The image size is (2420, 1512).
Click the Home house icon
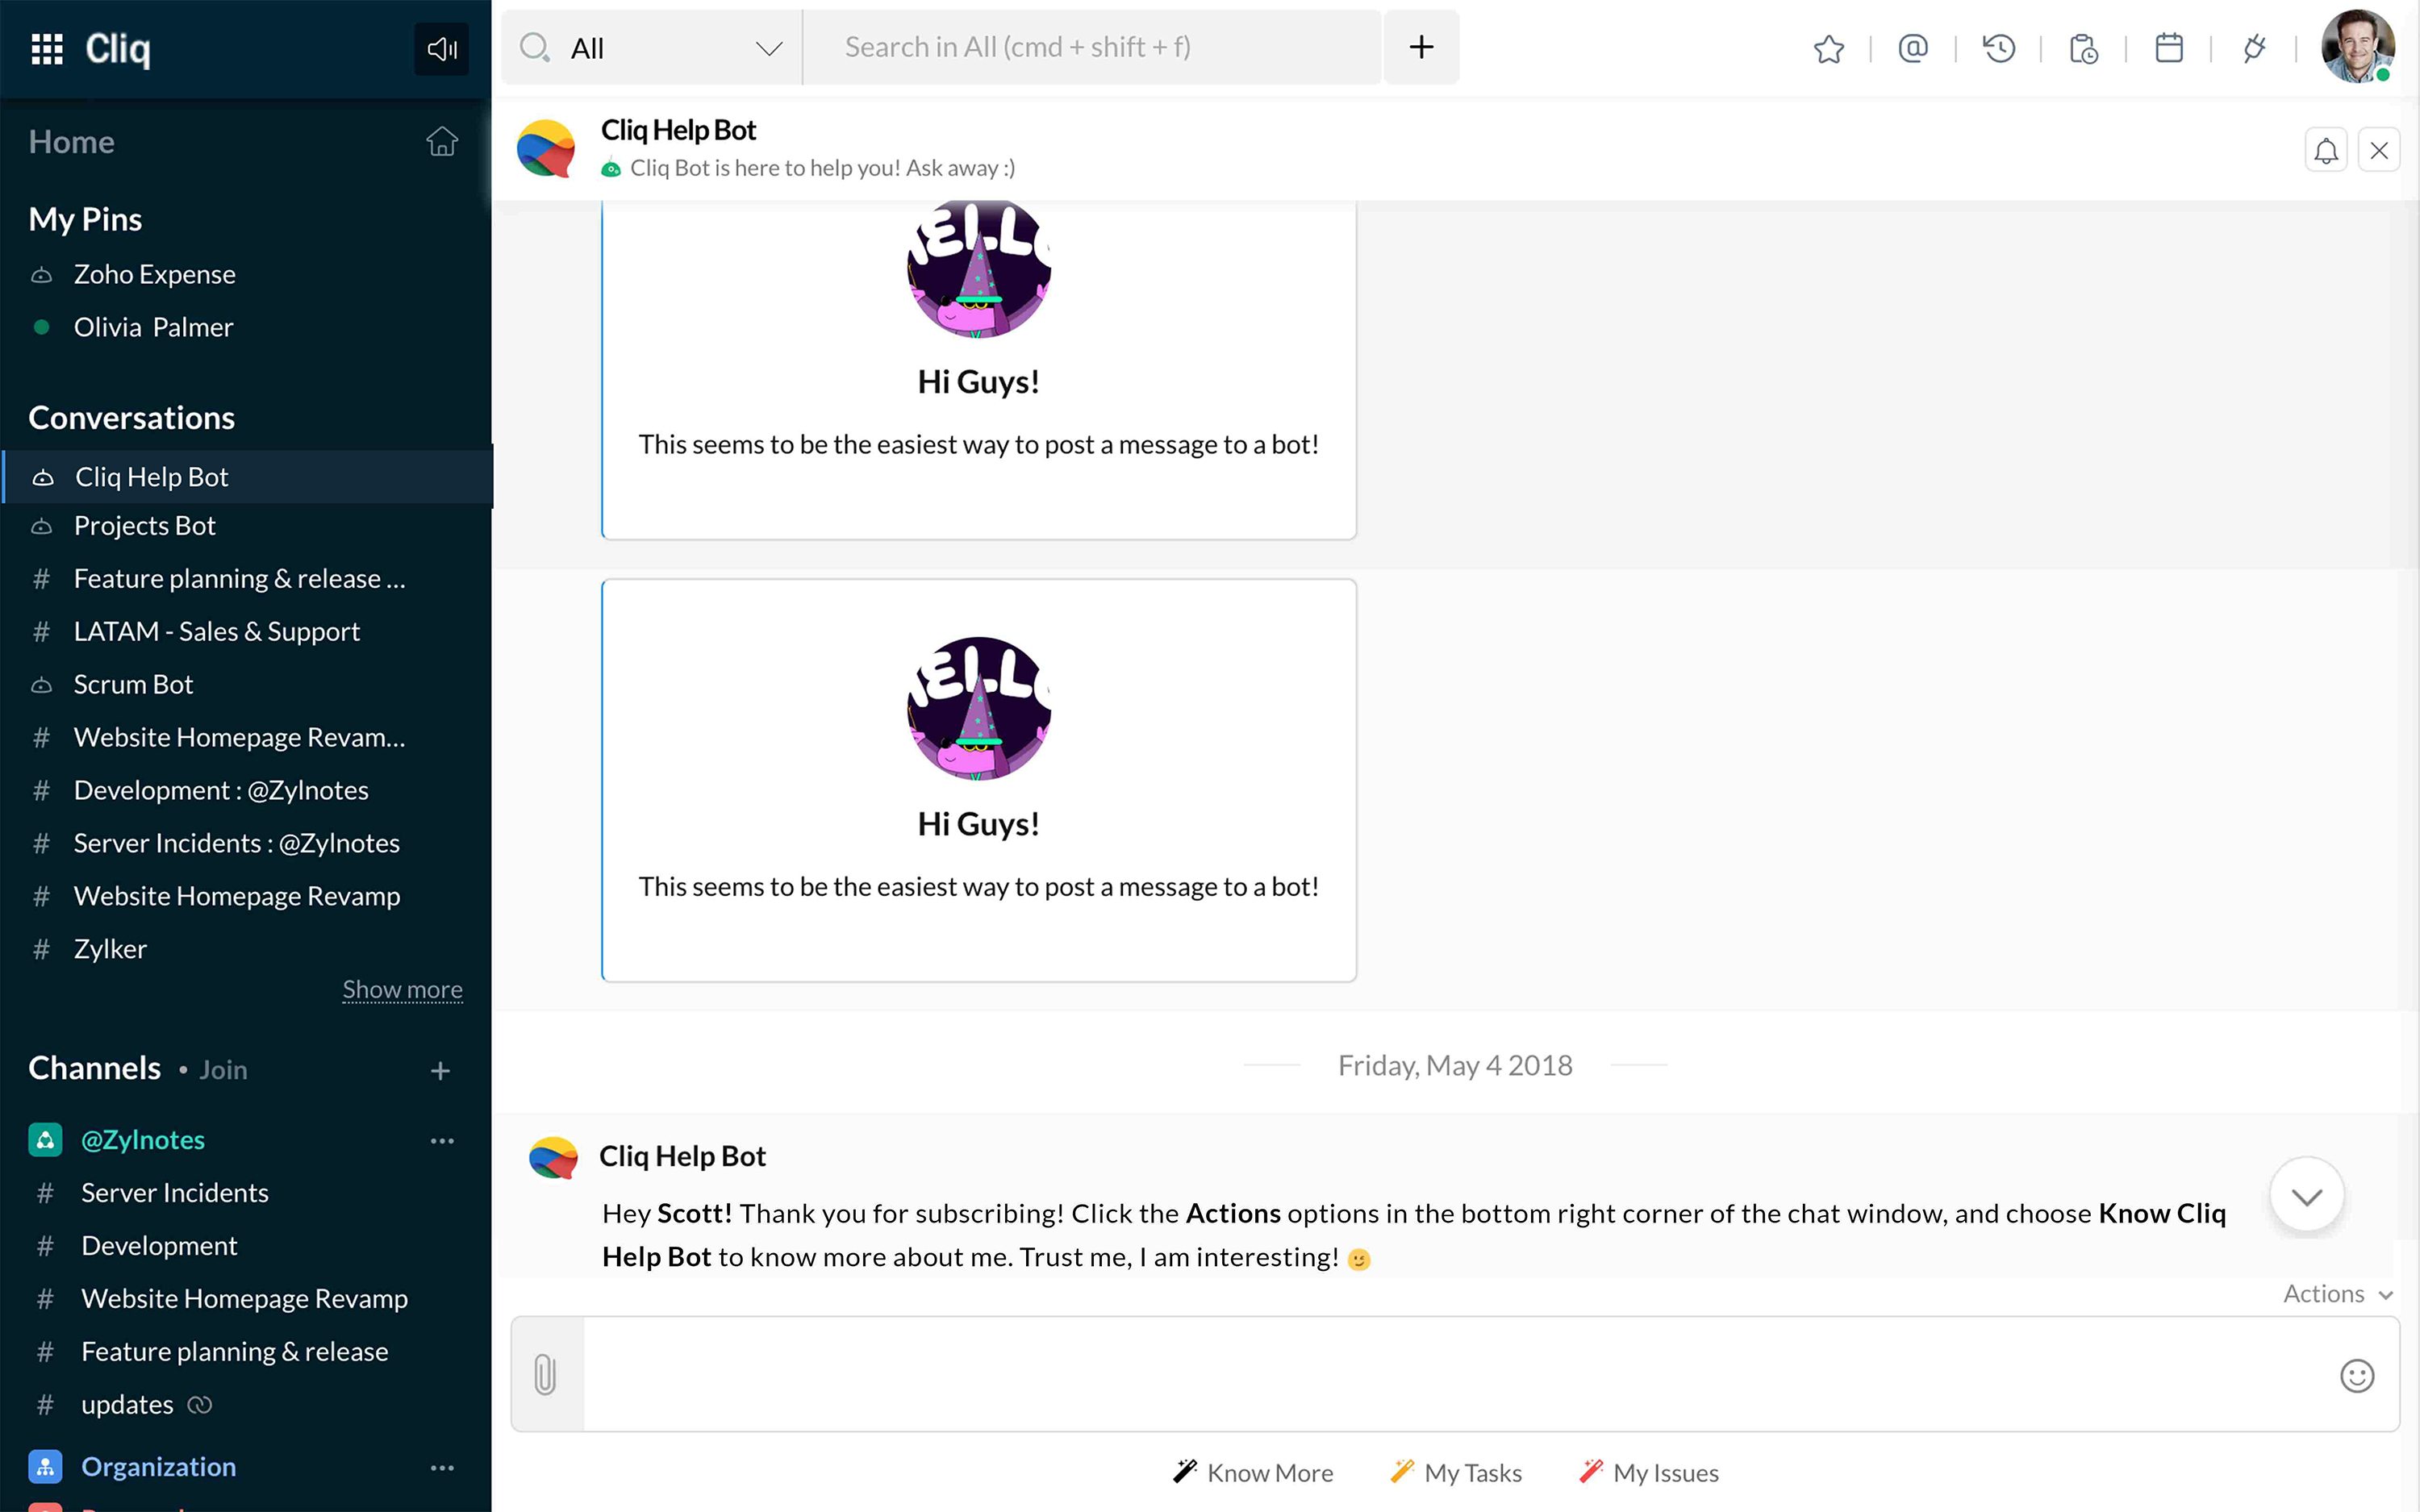(442, 142)
